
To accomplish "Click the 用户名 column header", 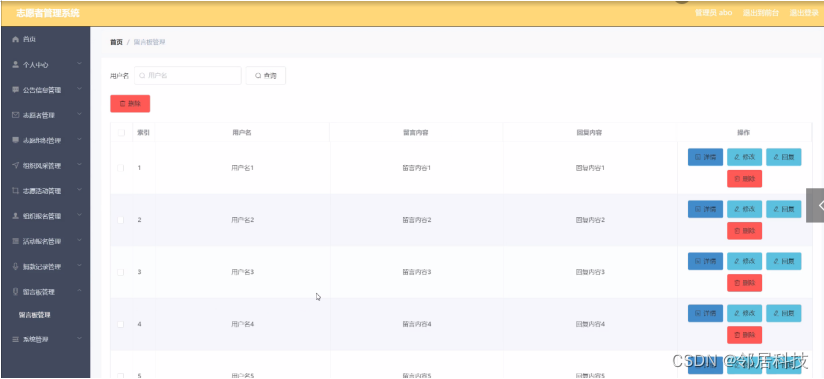I will [x=242, y=133].
